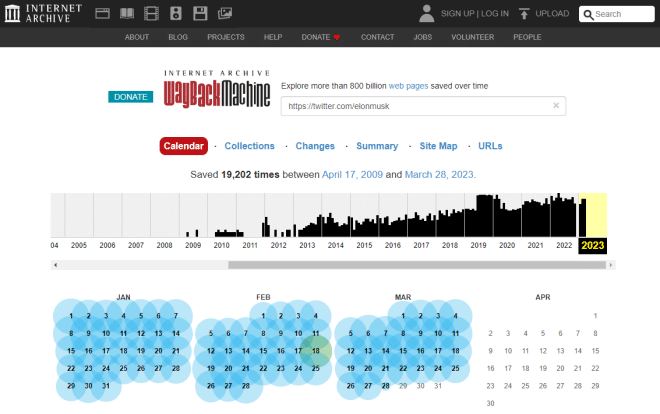Viewport: 660px width, 414px height.
Task: Click the 'web pages' link
Action: pyautogui.click(x=408, y=86)
